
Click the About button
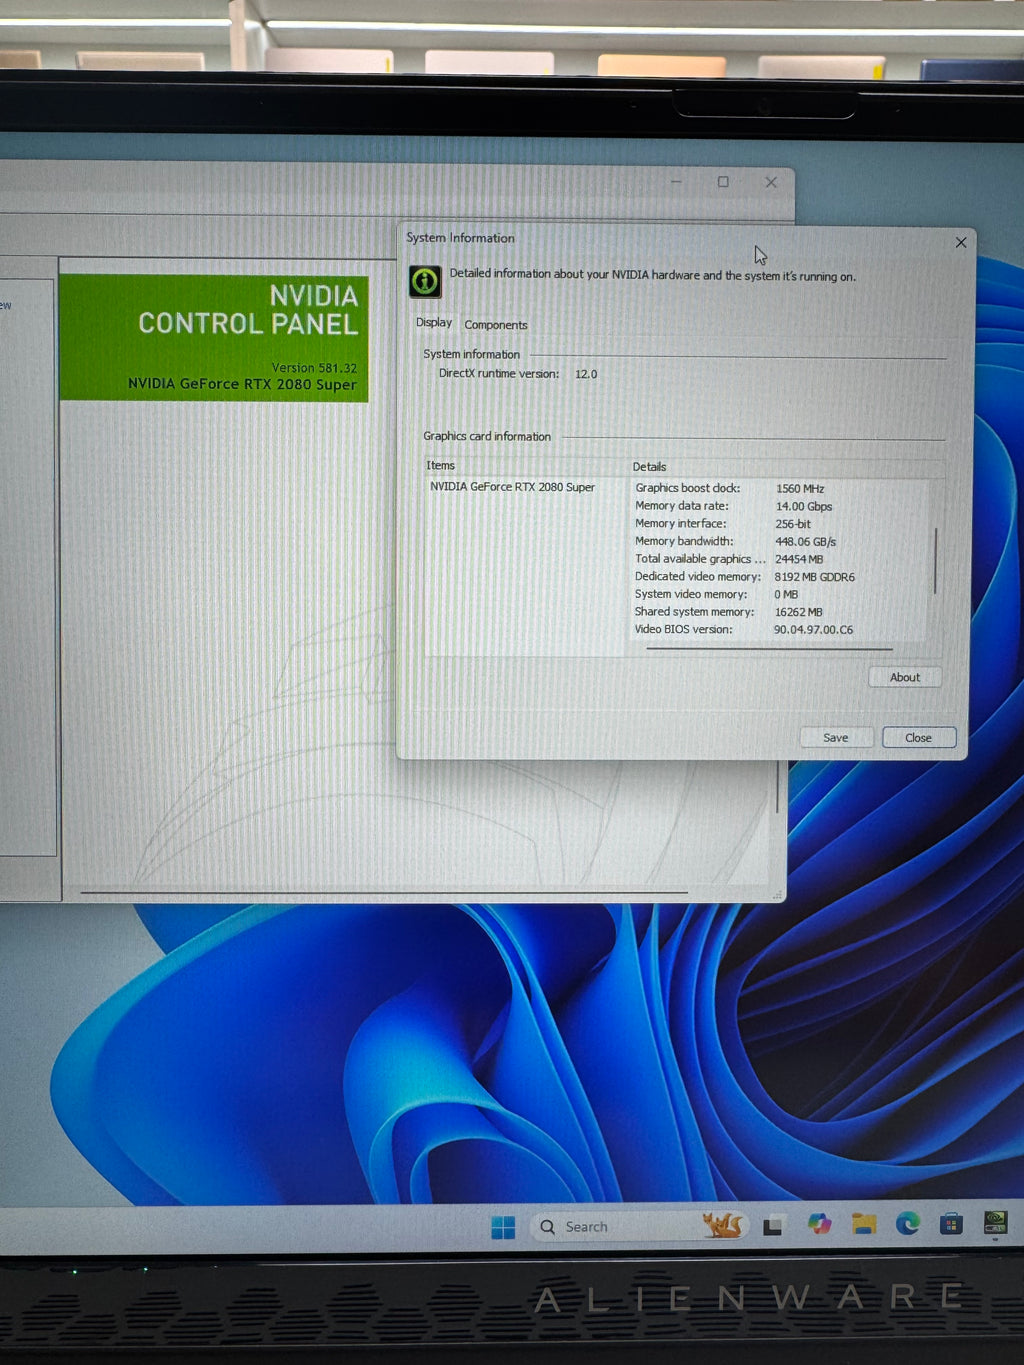click(905, 677)
